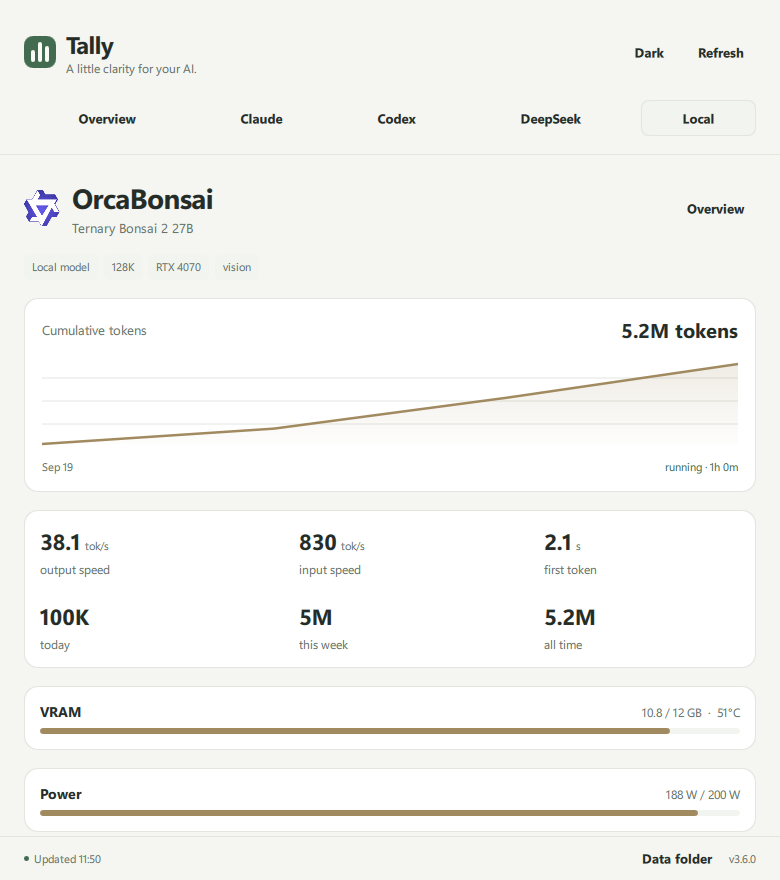Screen dimensions: 780x880
Task: Switch to the Claude tab
Action: pyautogui.click(x=261, y=119)
